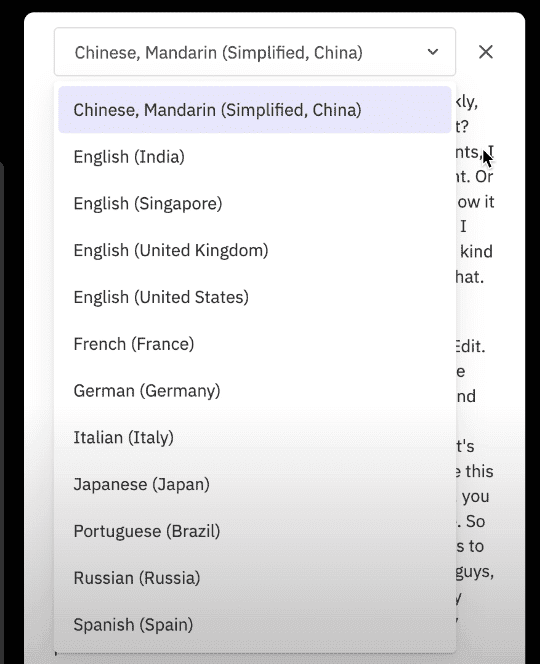Screen dimensions: 540x664
Task: Choose French (France) from the list
Action: (255, 344)
